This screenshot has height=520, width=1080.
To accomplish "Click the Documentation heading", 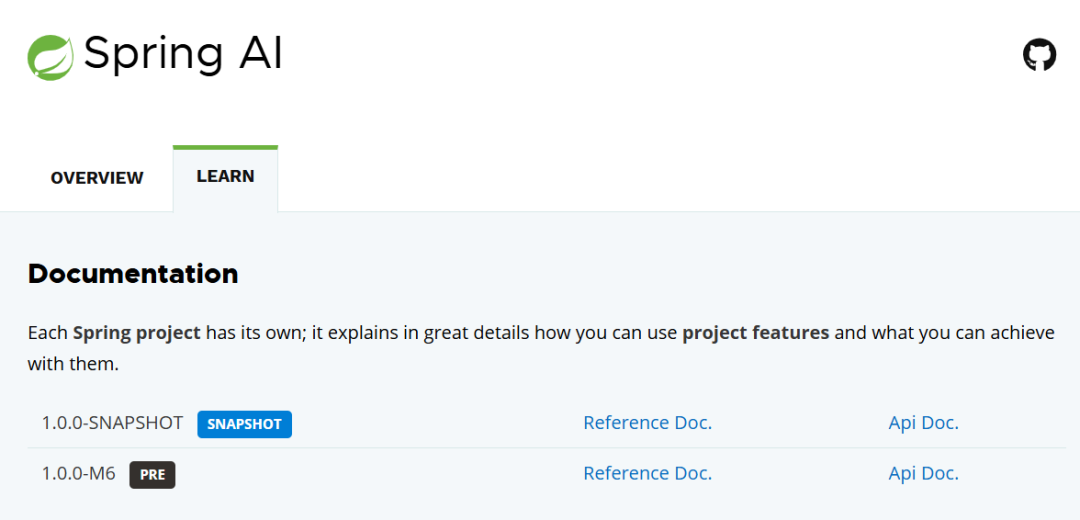I will tap(133, 274).
